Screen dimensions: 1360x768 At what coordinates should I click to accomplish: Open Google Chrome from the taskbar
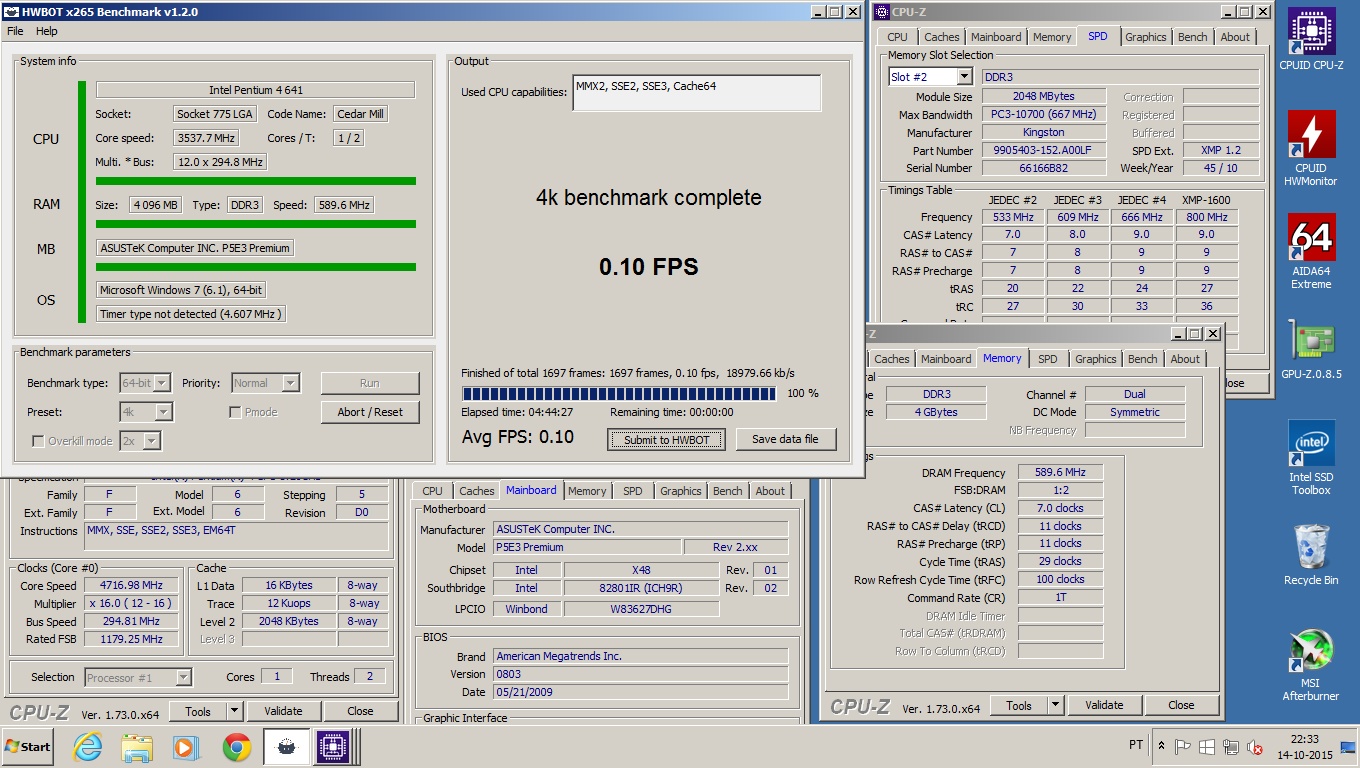[x=236, y=747]
